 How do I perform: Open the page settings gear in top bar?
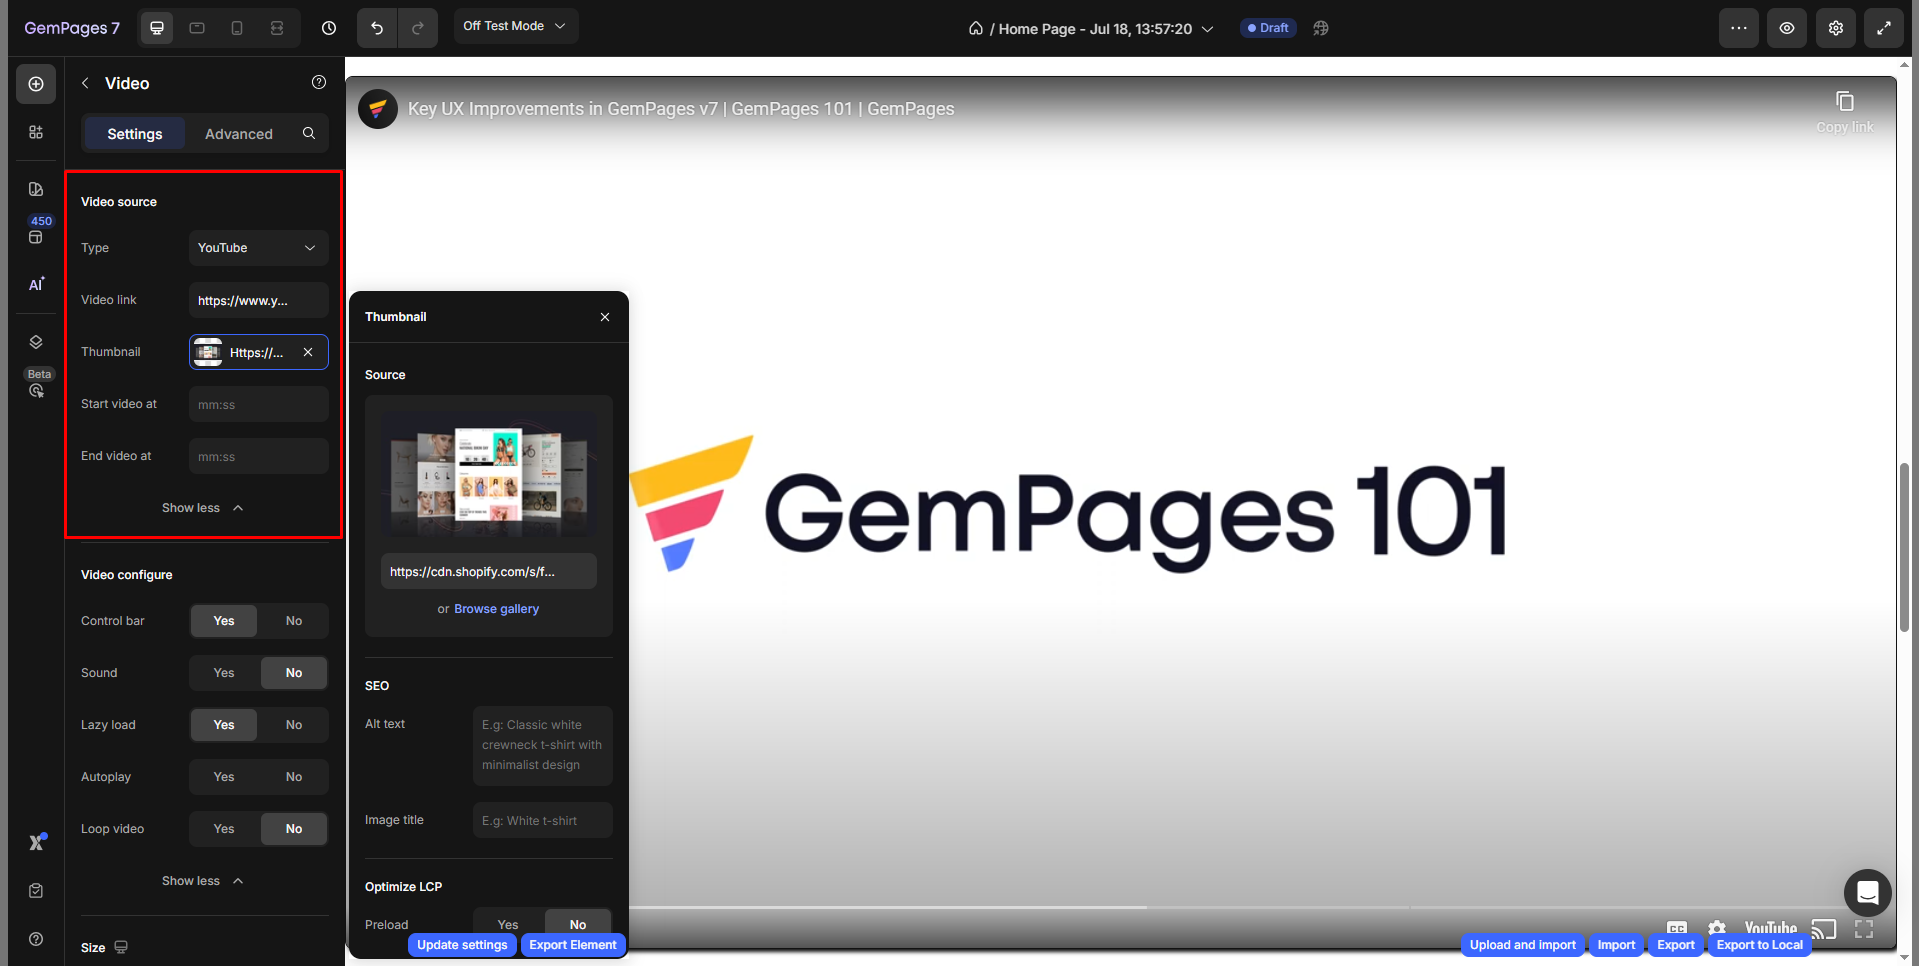(1836, 28)
